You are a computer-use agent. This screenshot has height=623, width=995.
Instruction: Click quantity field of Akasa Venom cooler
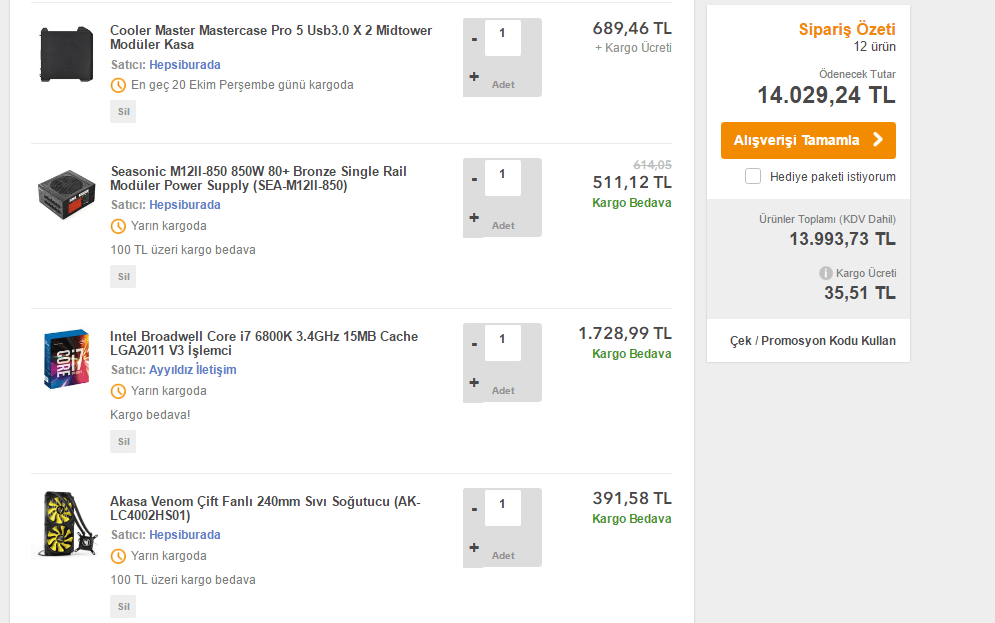pyautogui.click(x=502, y=506)
